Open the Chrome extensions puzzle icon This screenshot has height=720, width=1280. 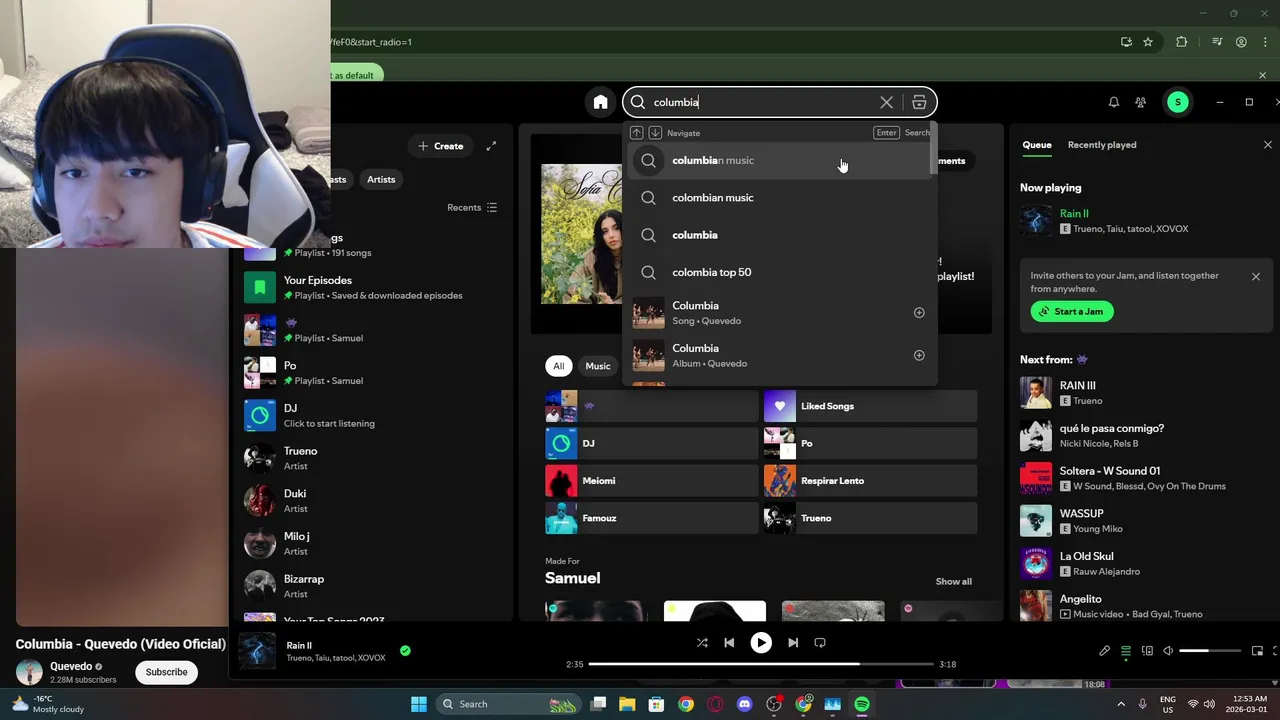pos(1181,42)
